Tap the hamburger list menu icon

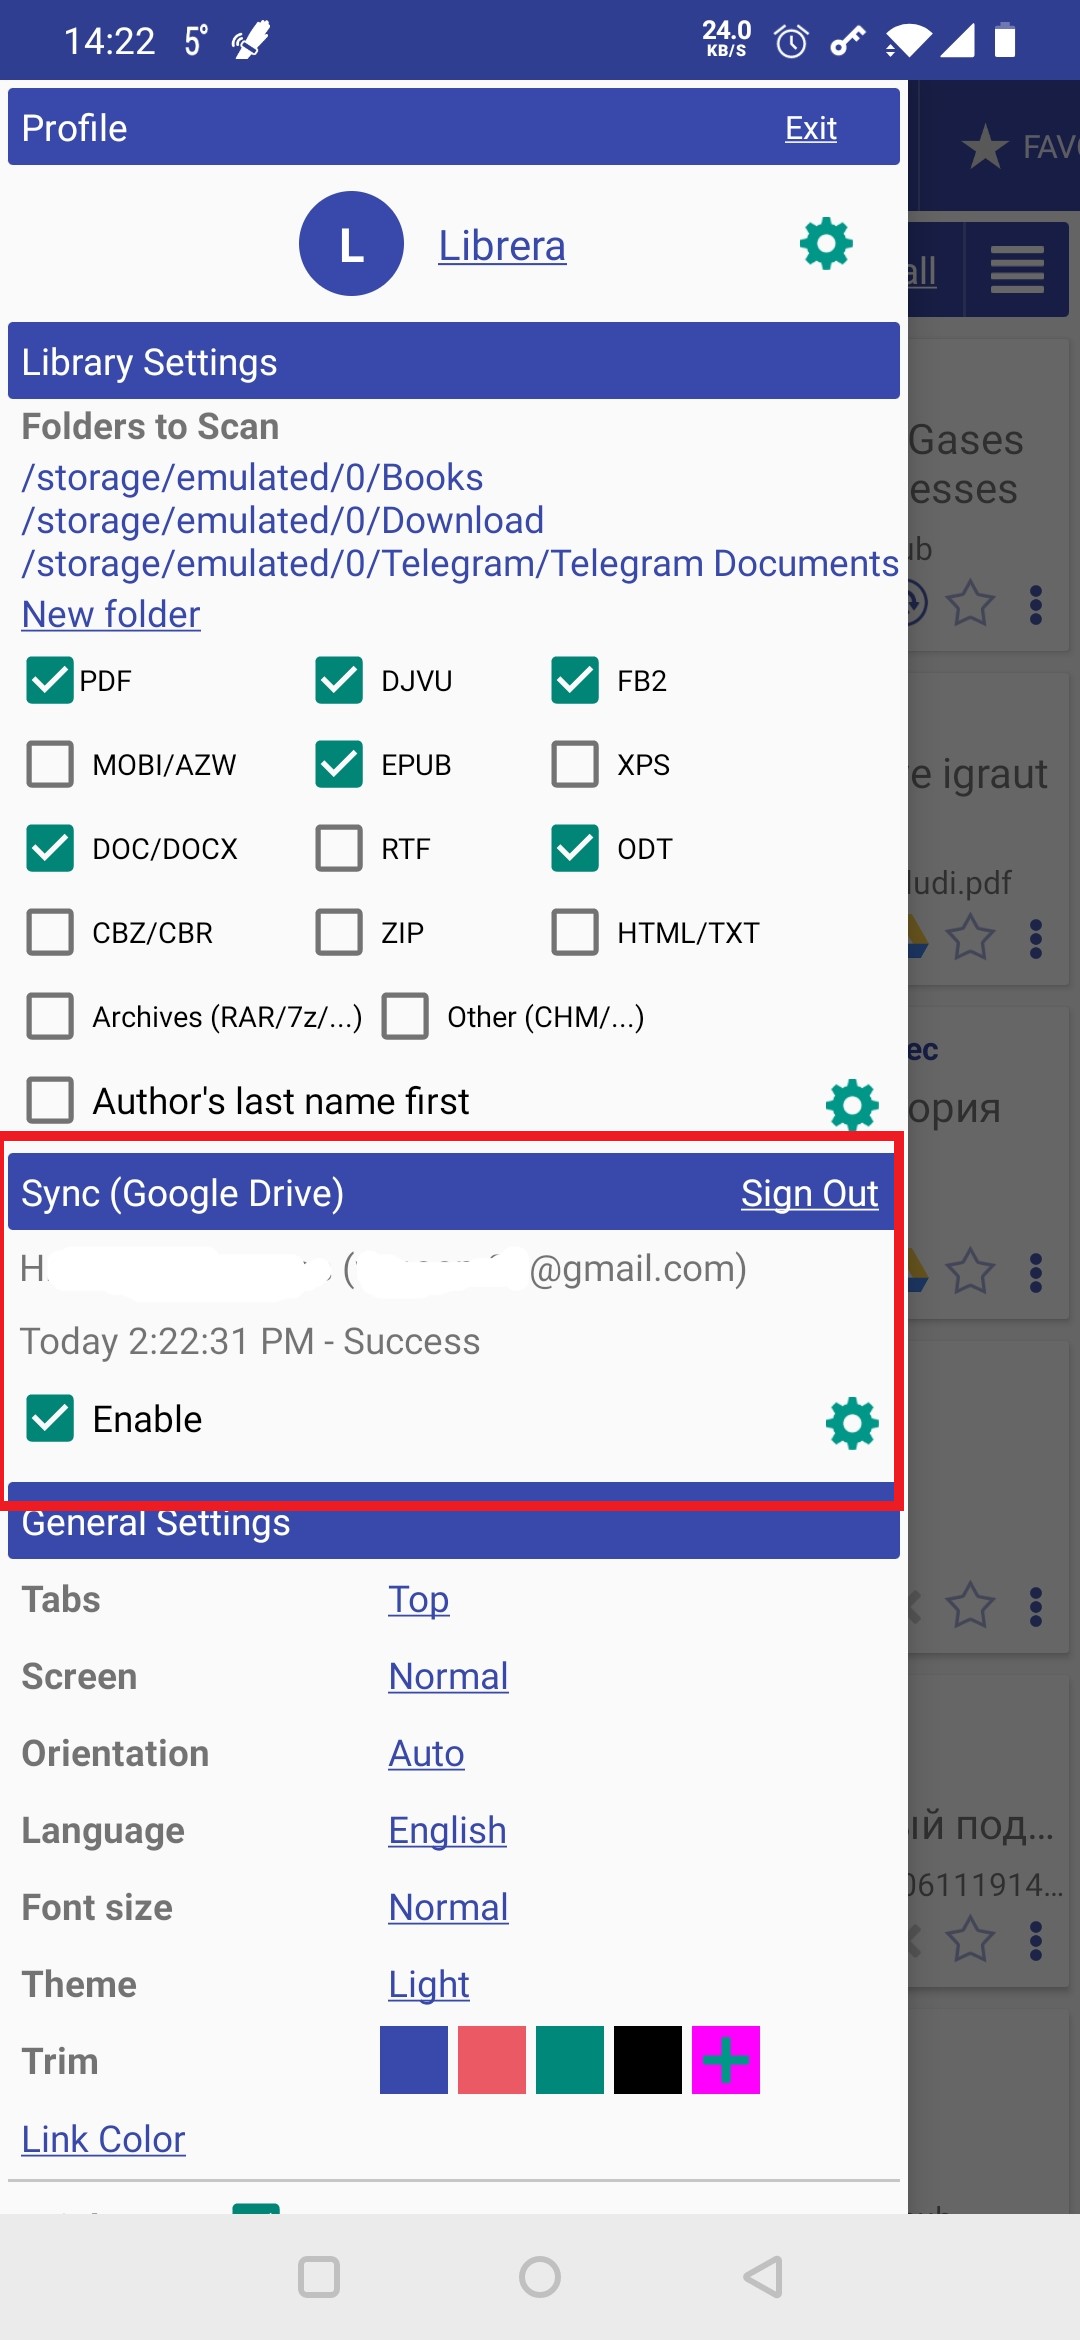[1017, 270]
